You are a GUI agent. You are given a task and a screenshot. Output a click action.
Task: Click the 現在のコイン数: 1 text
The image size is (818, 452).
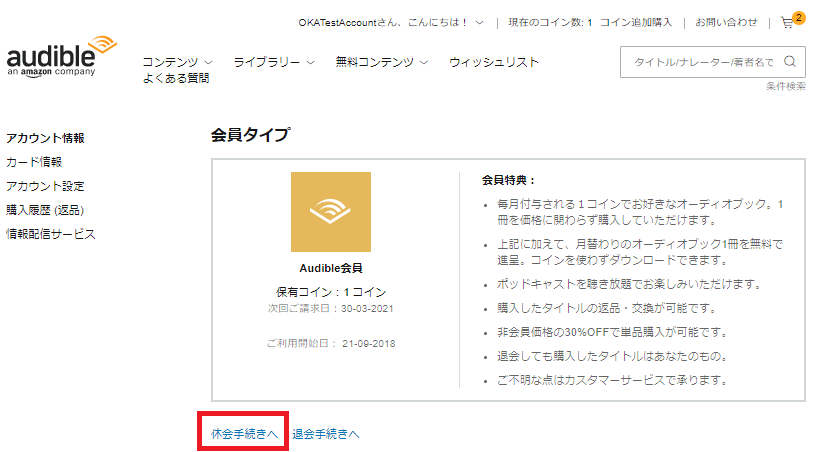click(x=550, y=22)
